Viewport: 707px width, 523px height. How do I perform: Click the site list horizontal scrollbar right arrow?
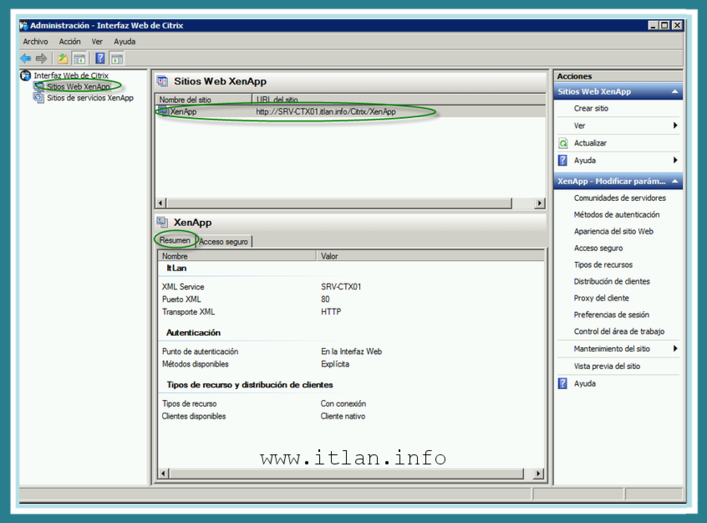coord(540,203)
